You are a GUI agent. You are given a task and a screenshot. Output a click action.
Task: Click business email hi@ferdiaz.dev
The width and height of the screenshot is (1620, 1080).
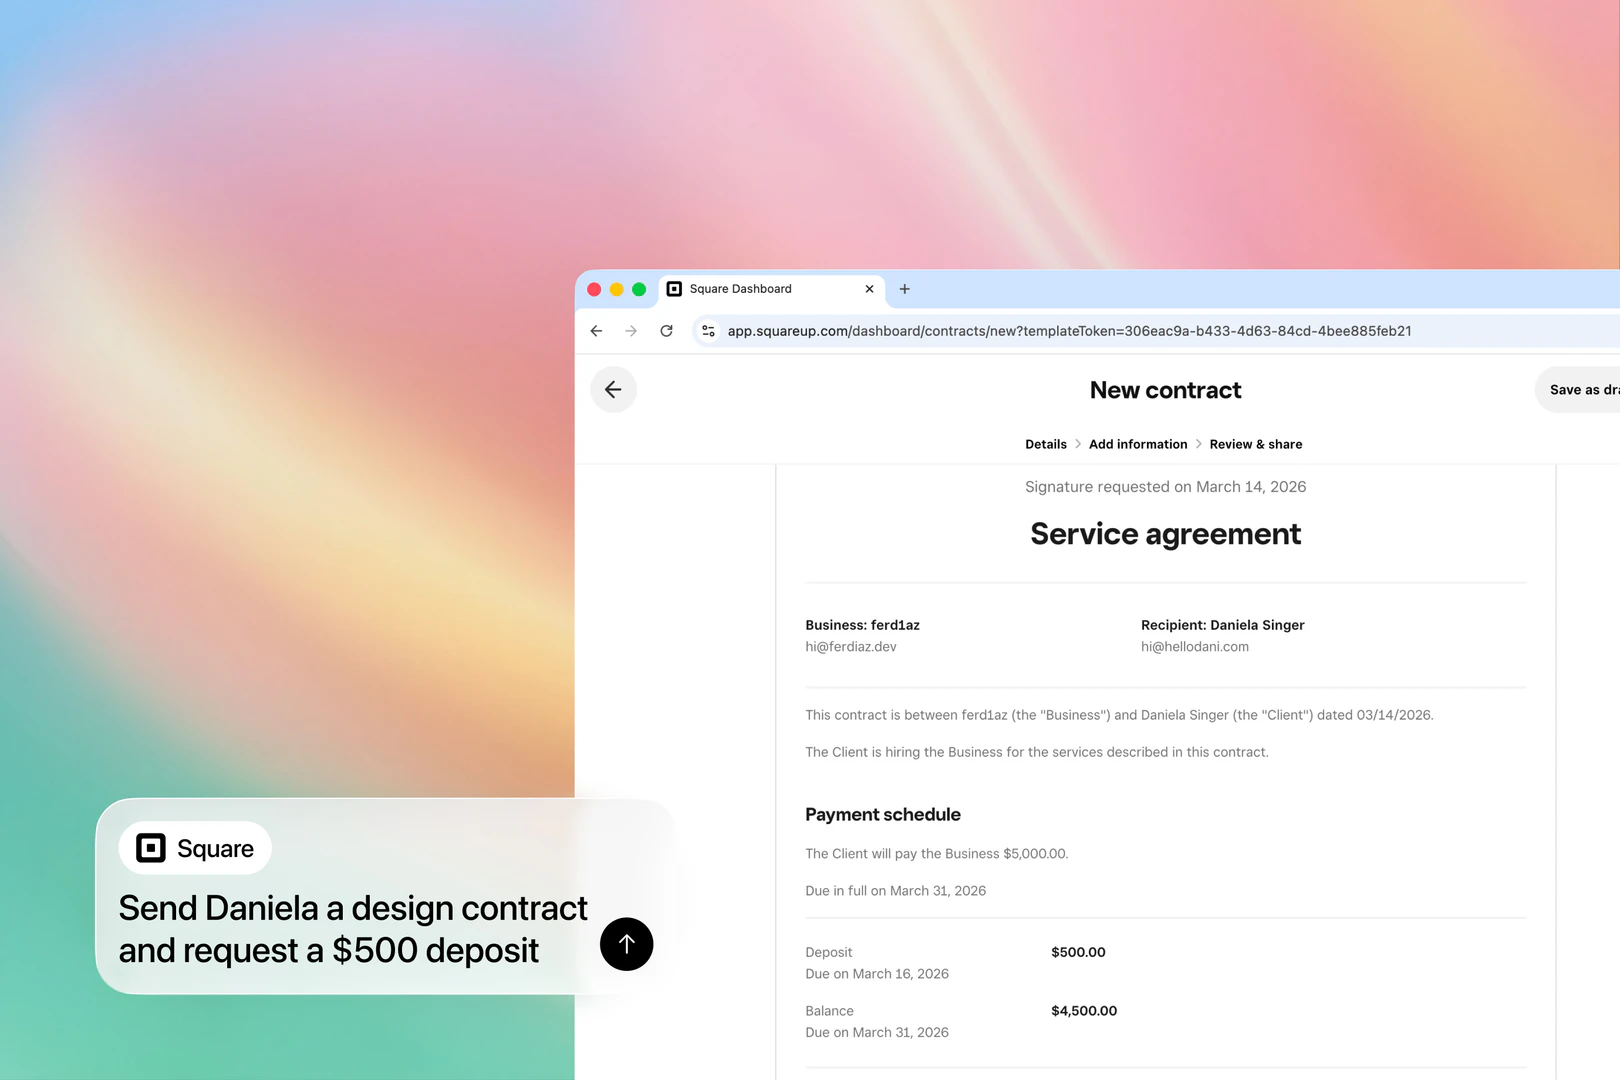[x=851, y=647]
